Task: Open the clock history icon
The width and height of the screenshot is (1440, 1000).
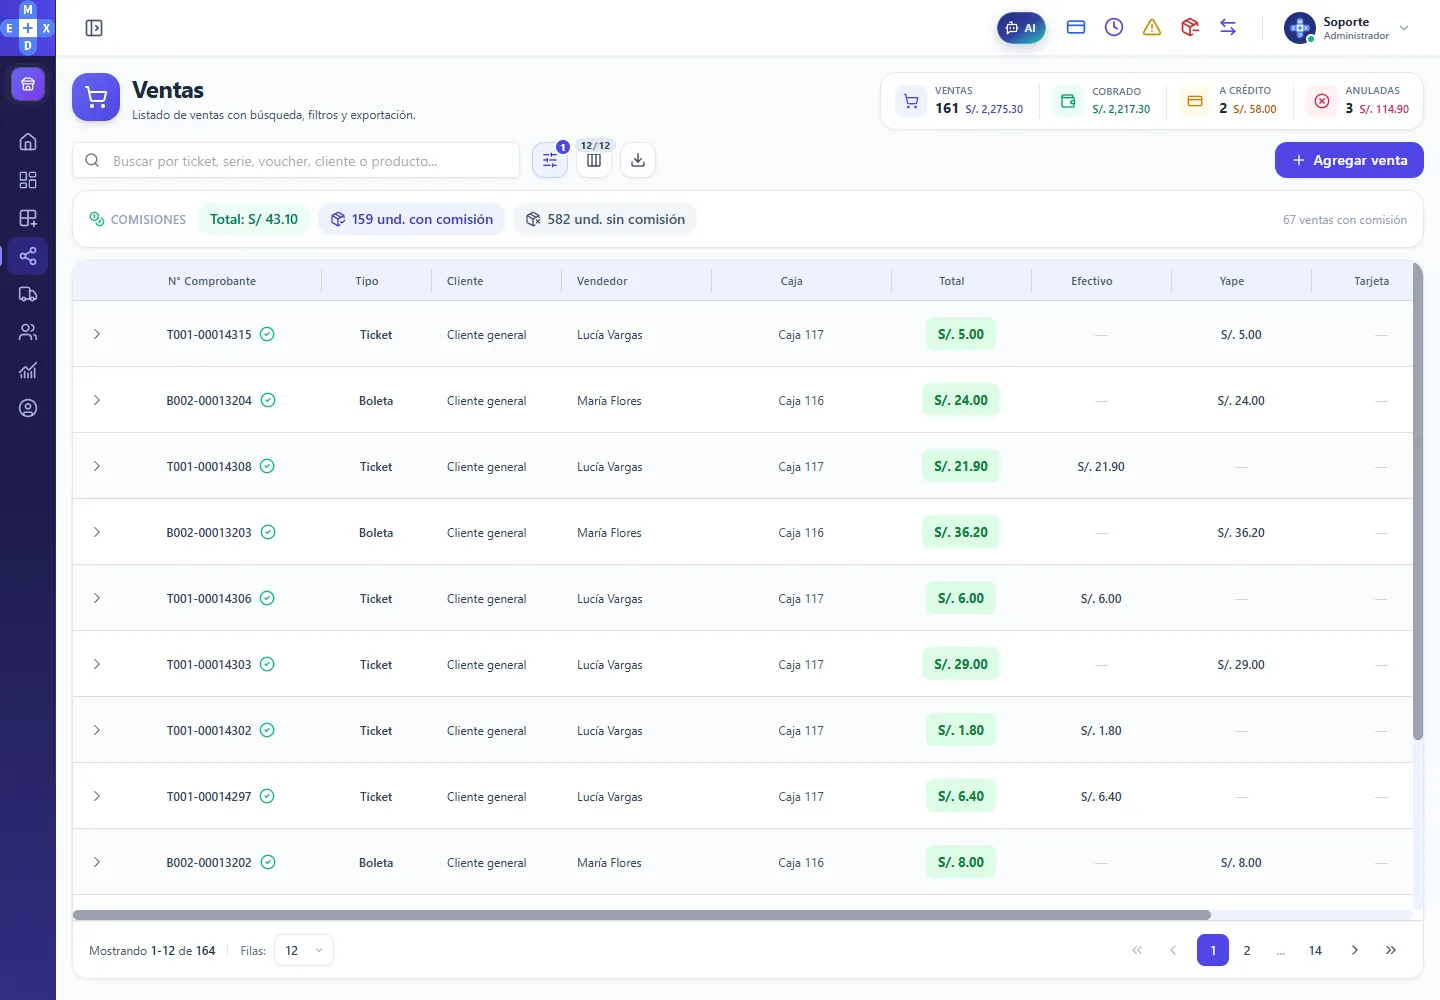Action: (x=1114, y=28)
